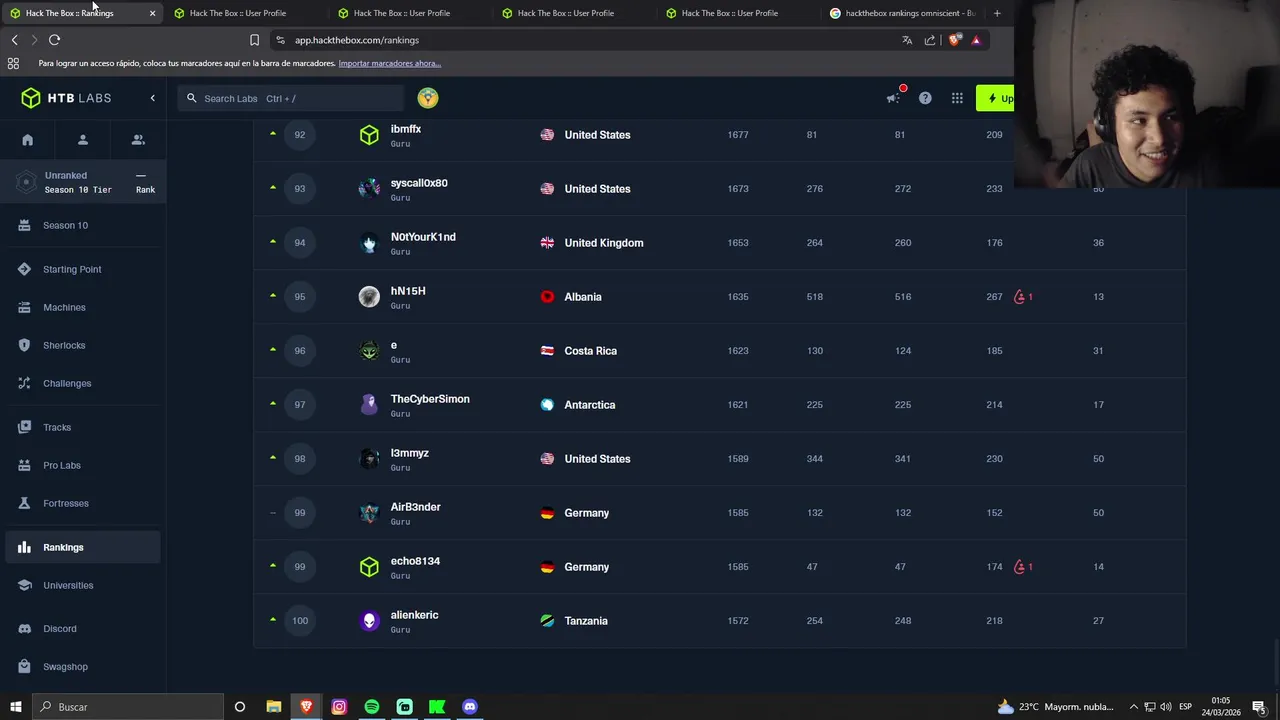The width and height of the screenshot is (1280, 720).
Task: Click the United Kingdom flag icon
Action: (x=547, y=243)
